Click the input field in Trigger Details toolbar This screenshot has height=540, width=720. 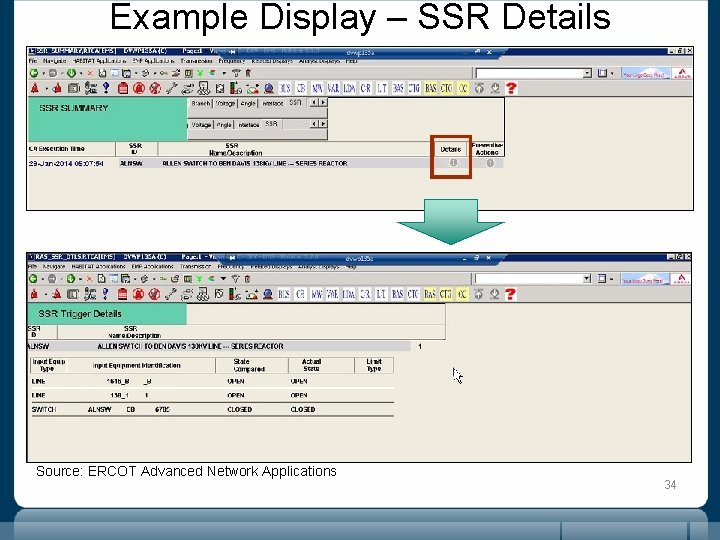click(x=529, y=279)
